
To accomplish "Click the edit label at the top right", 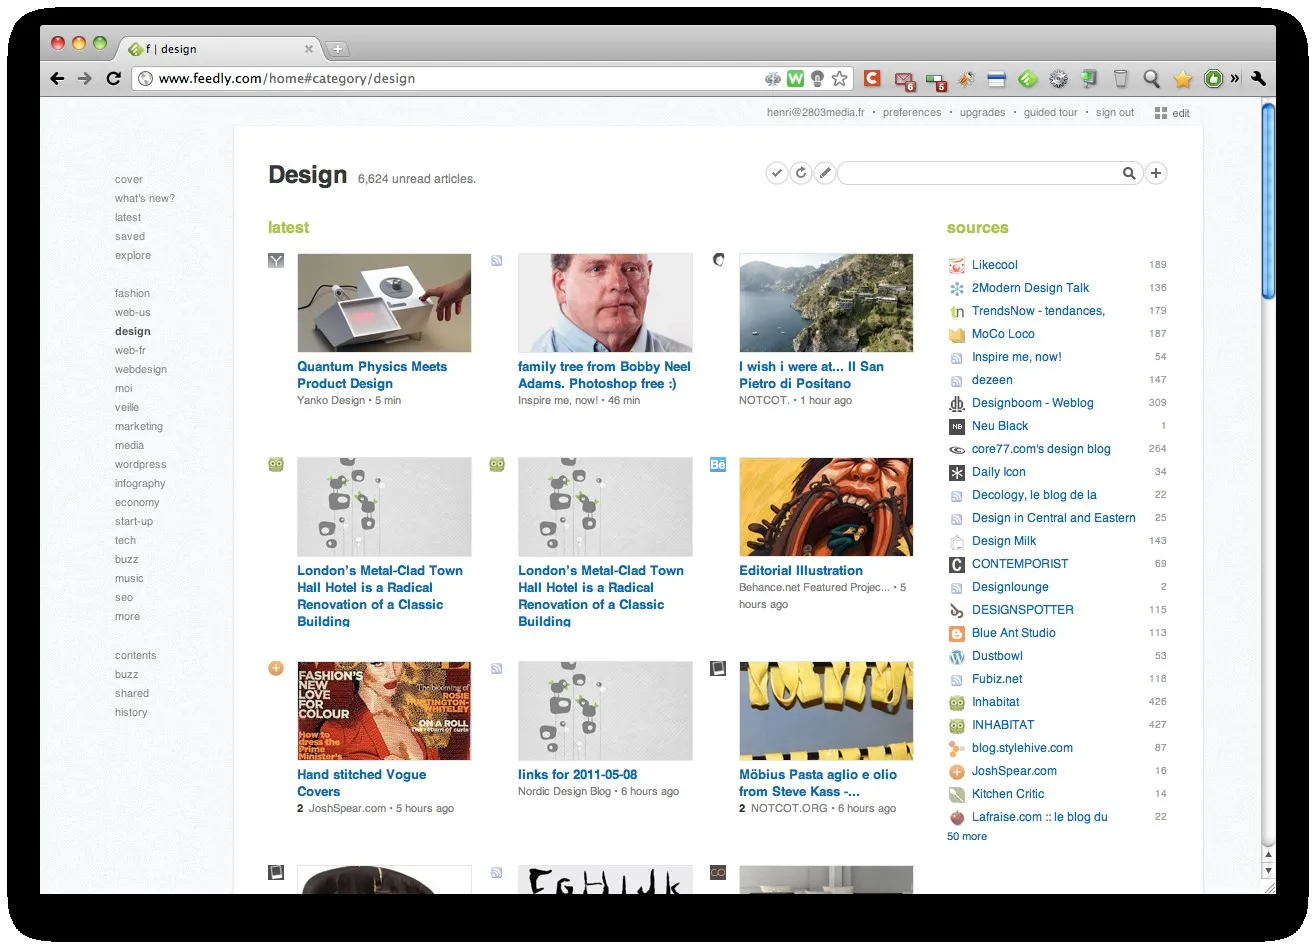I will [x=1181, y=113].
